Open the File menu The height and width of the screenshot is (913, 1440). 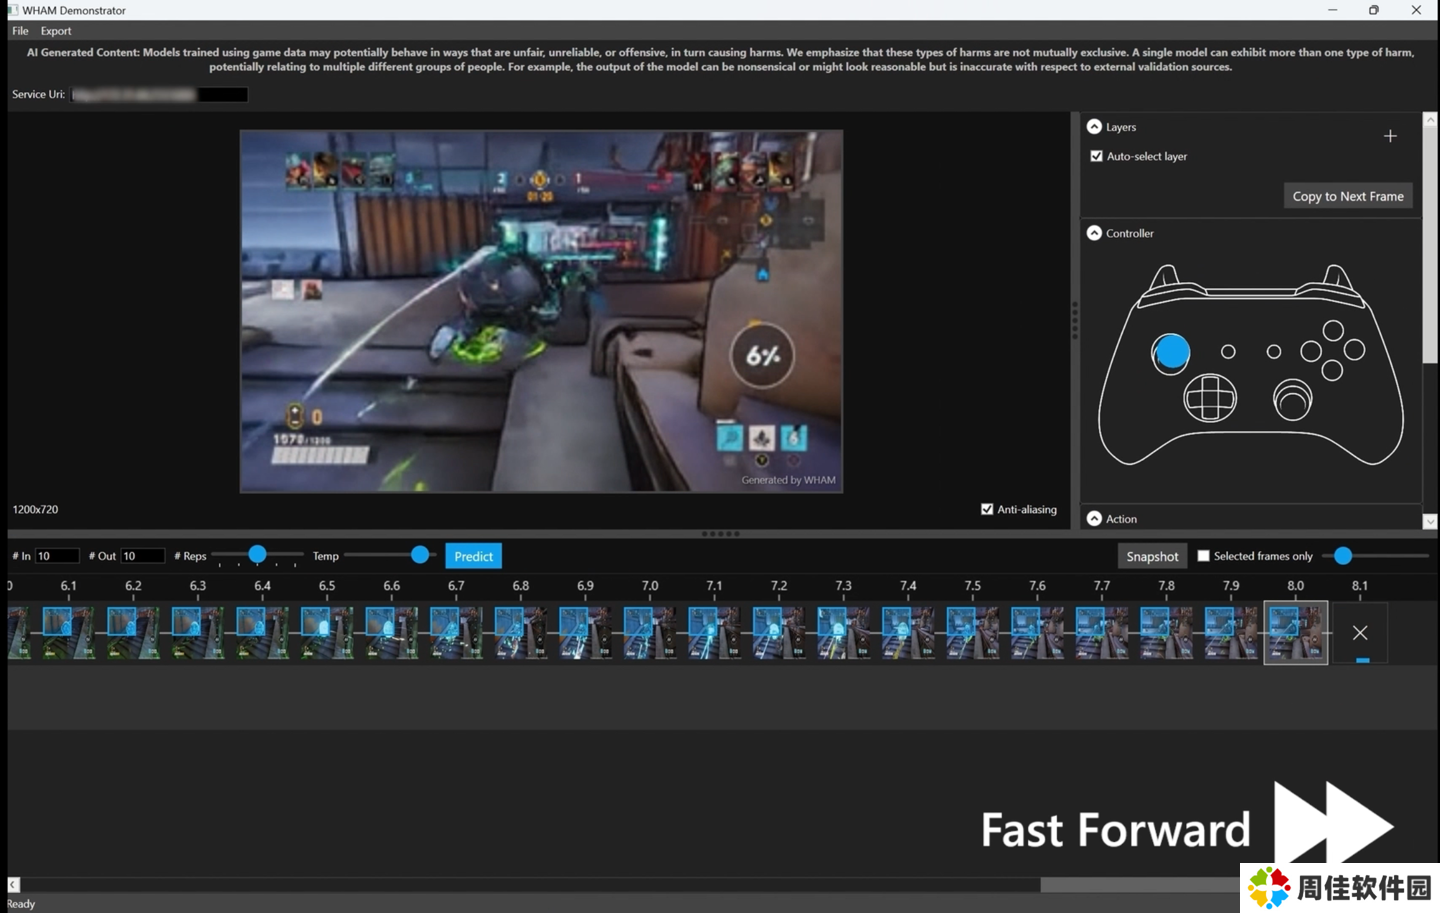[x=20, y=31]
